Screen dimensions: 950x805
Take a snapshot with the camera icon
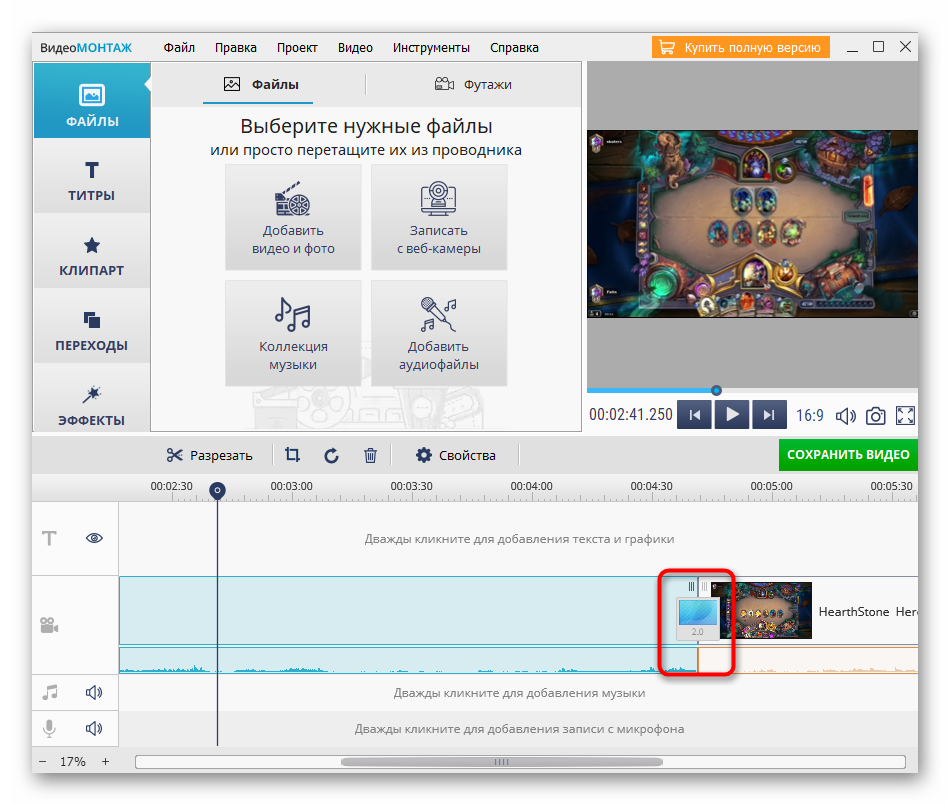[875, 415]
